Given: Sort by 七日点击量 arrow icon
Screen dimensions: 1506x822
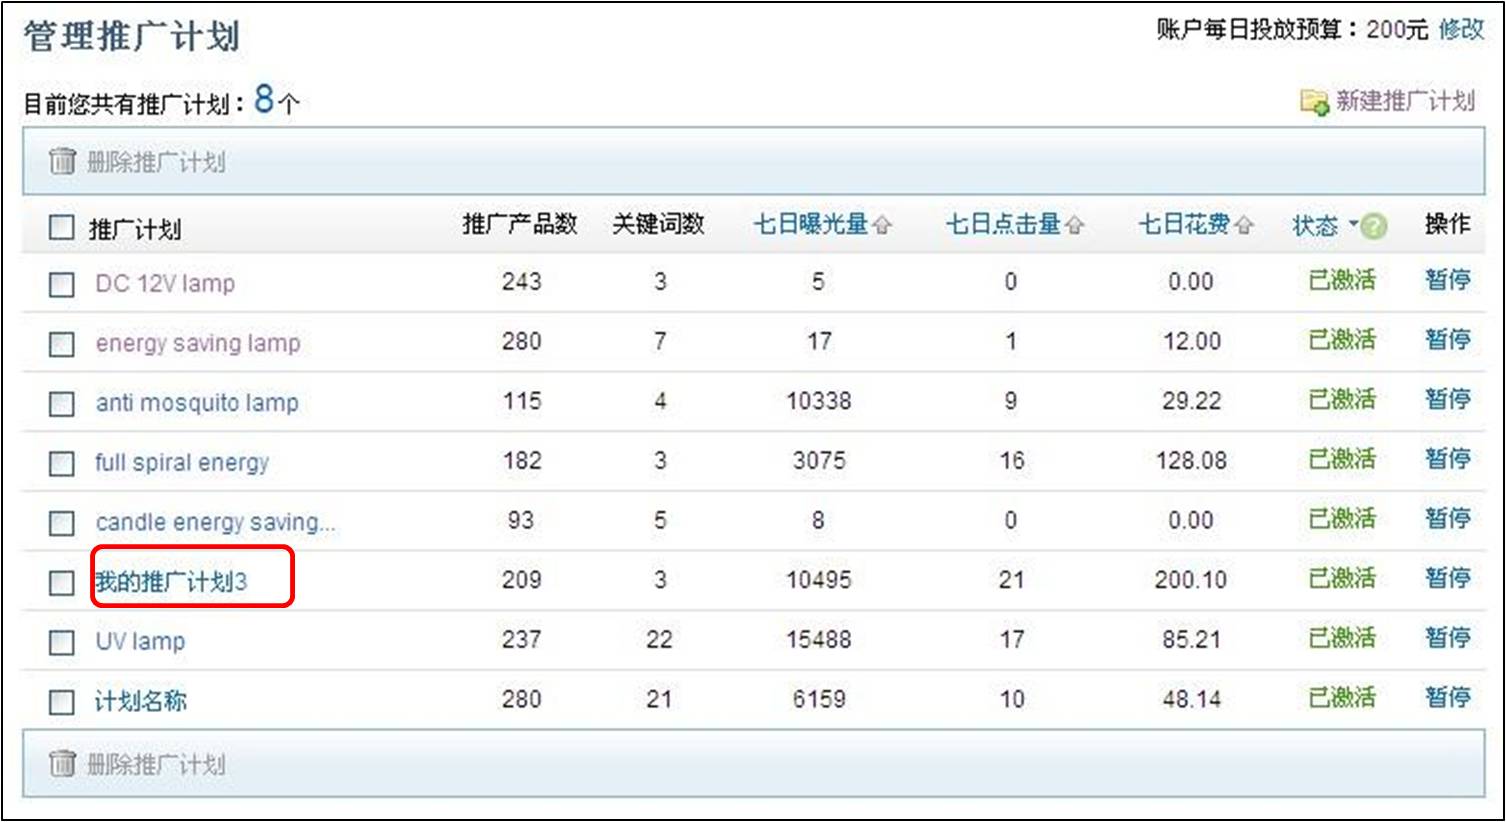Looking at the screenshot, I should [x=1074, y=226].
